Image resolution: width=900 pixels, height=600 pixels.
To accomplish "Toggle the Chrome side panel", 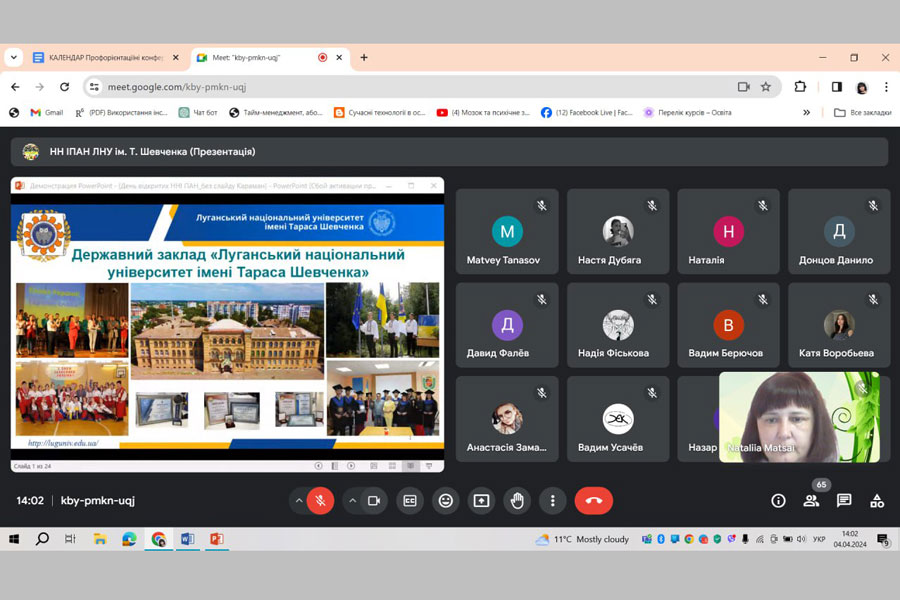I will (837, 87).
